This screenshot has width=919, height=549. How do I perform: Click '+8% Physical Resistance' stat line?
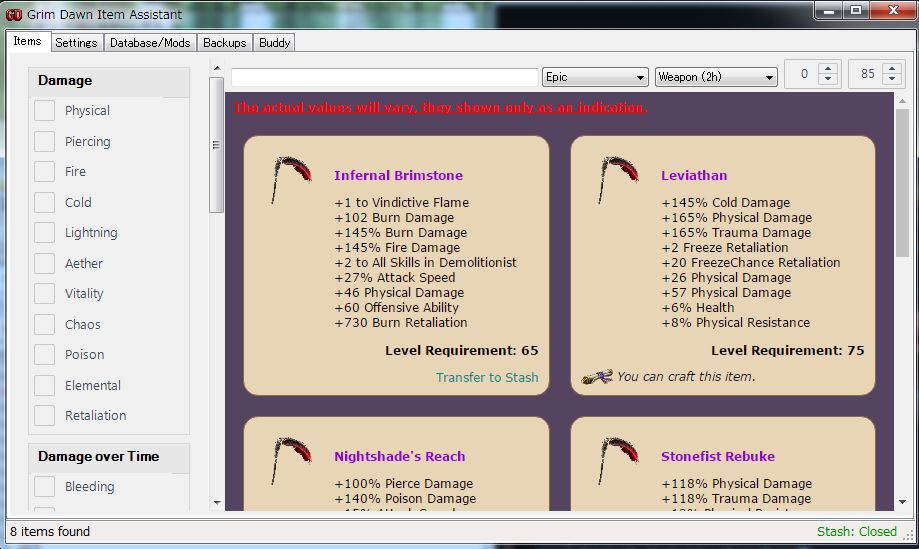pos(736,323)
